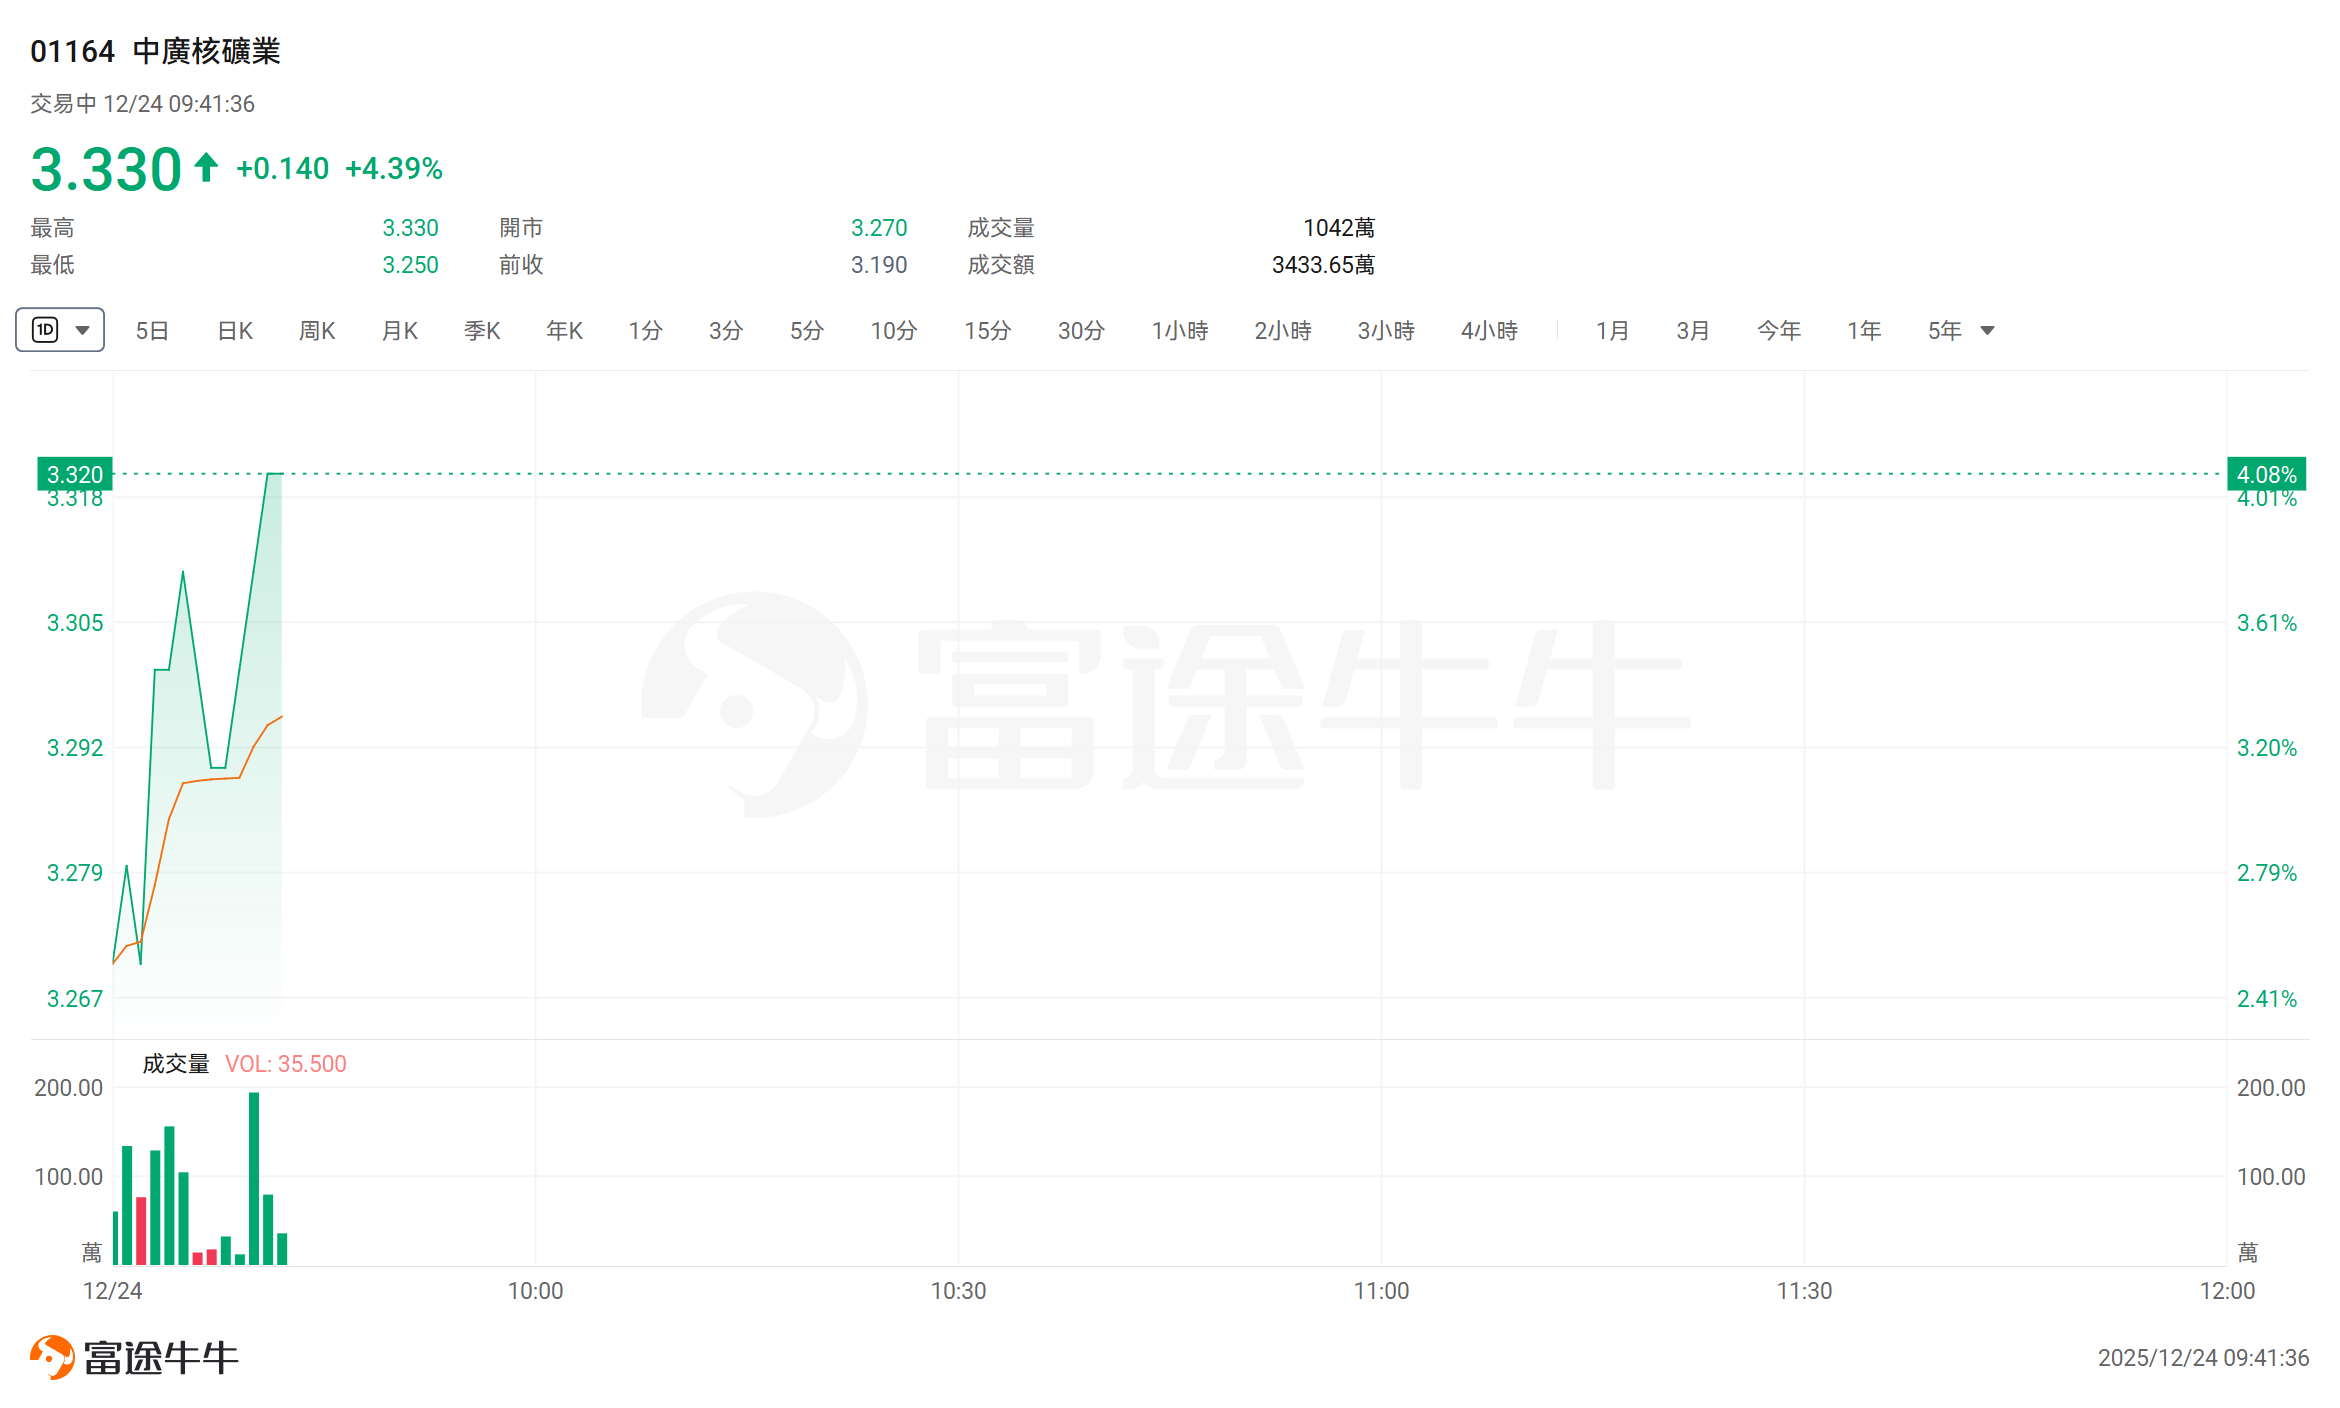Expand the 5年 range dropdown arrow
The image size is (2340, 1408).
(x=1987, y=331)
